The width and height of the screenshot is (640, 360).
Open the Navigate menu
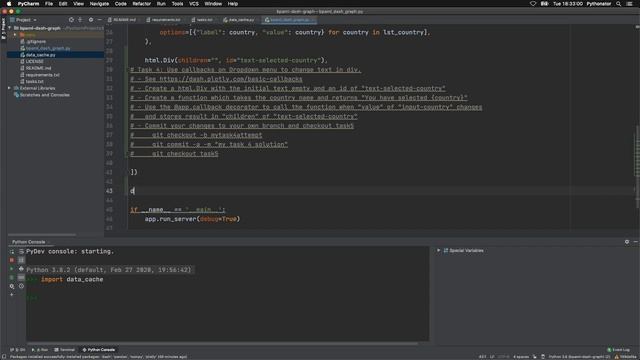pos(99,4)
